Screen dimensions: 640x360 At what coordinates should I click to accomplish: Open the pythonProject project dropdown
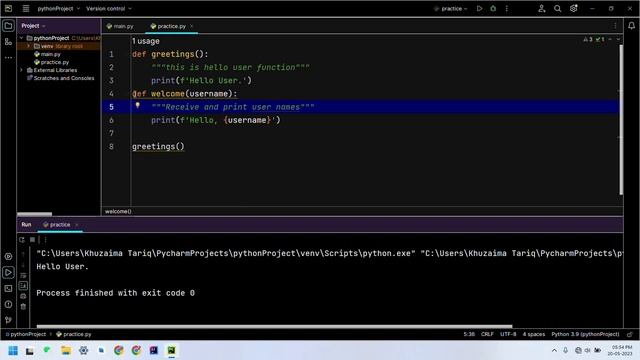coord(59,8)
